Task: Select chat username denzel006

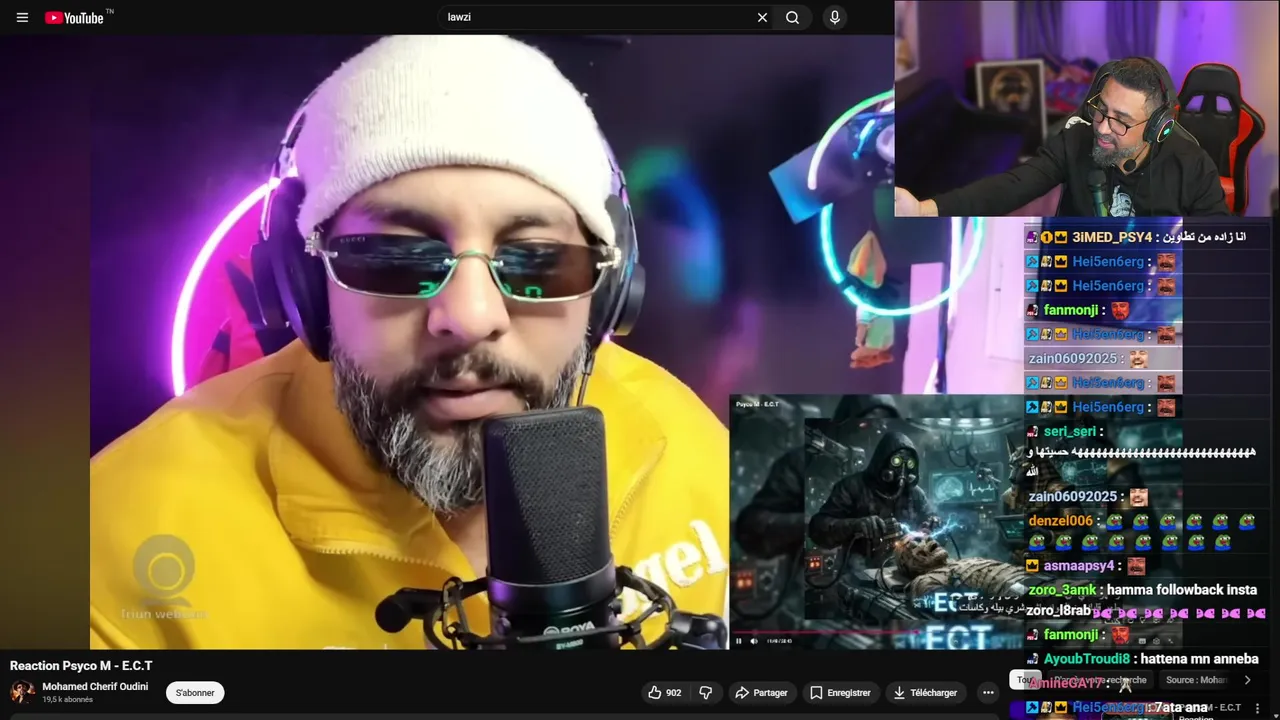Action: (1060, 521)
